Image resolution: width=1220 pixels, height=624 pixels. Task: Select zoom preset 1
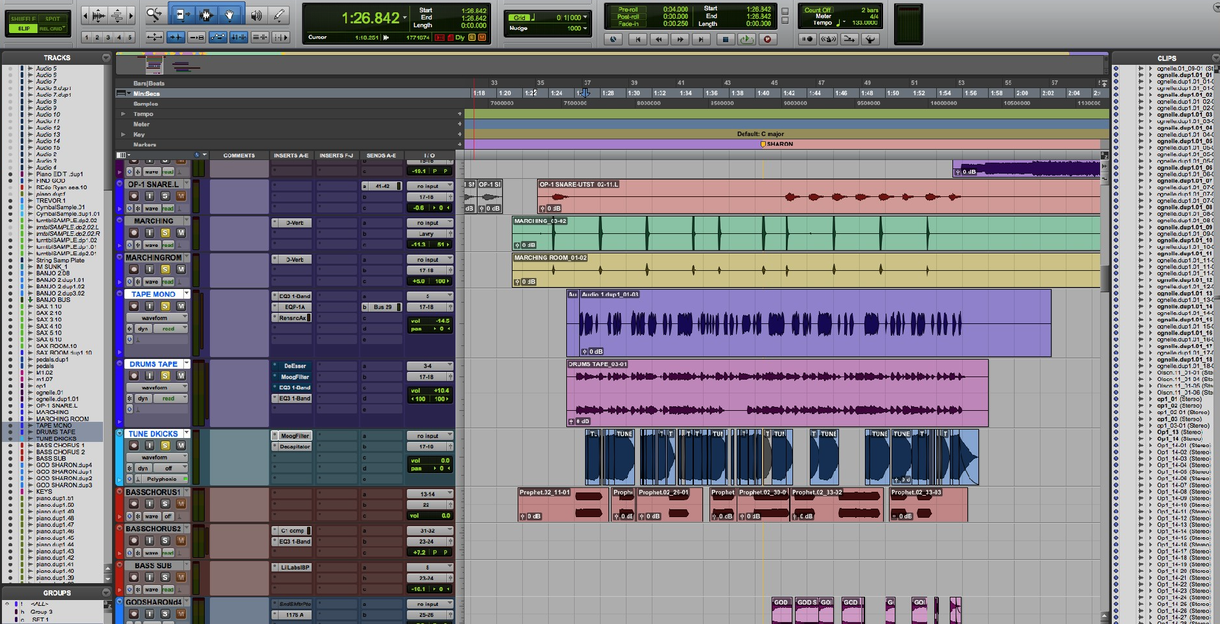click(87, 37)
